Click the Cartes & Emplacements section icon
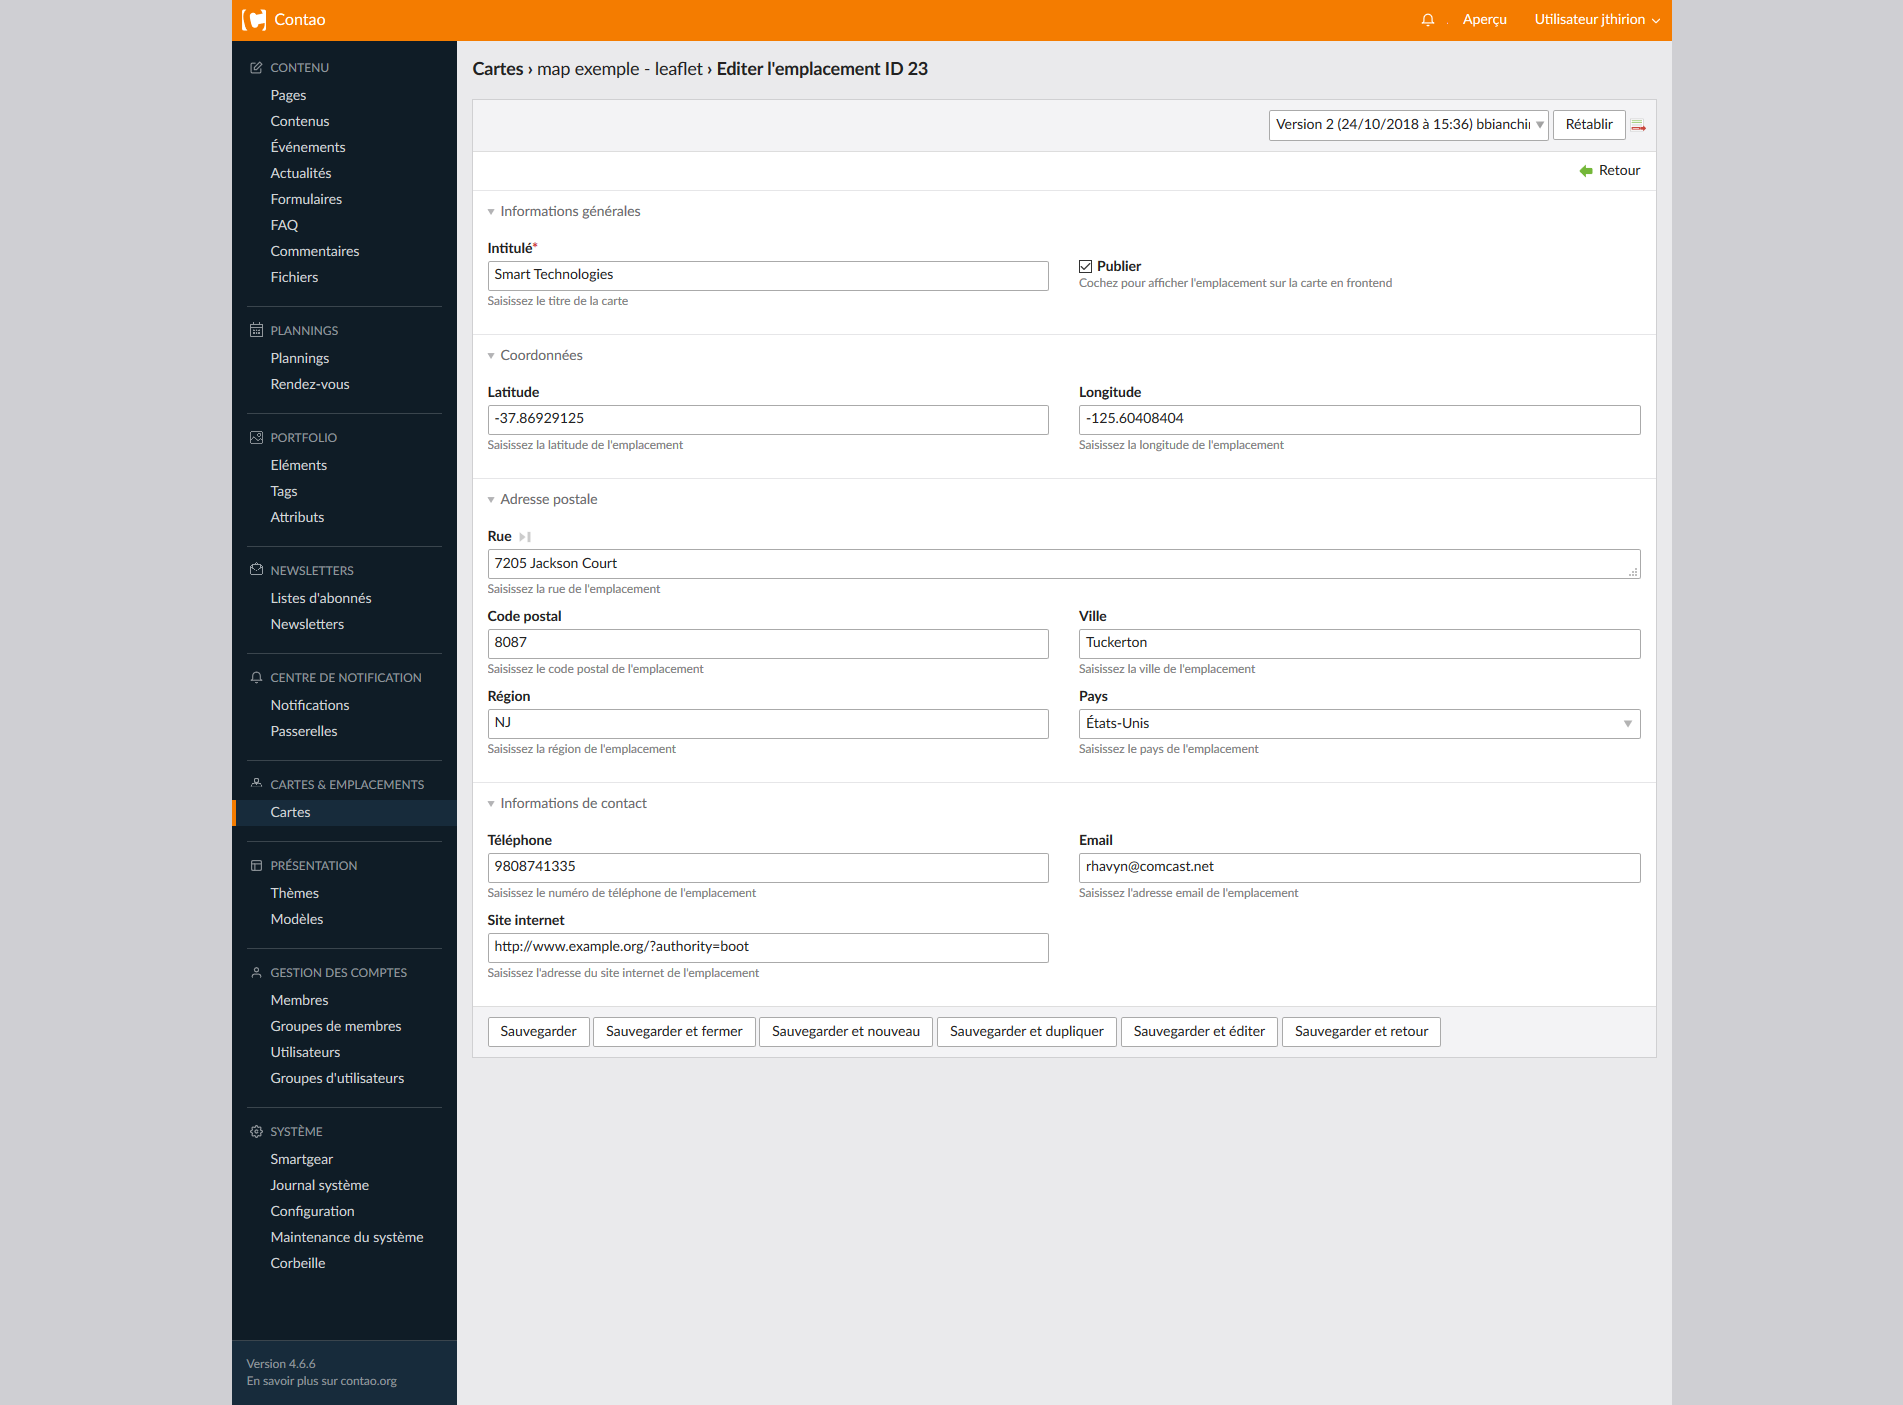Screen dimensions: 1903x1405 (256, 784)
